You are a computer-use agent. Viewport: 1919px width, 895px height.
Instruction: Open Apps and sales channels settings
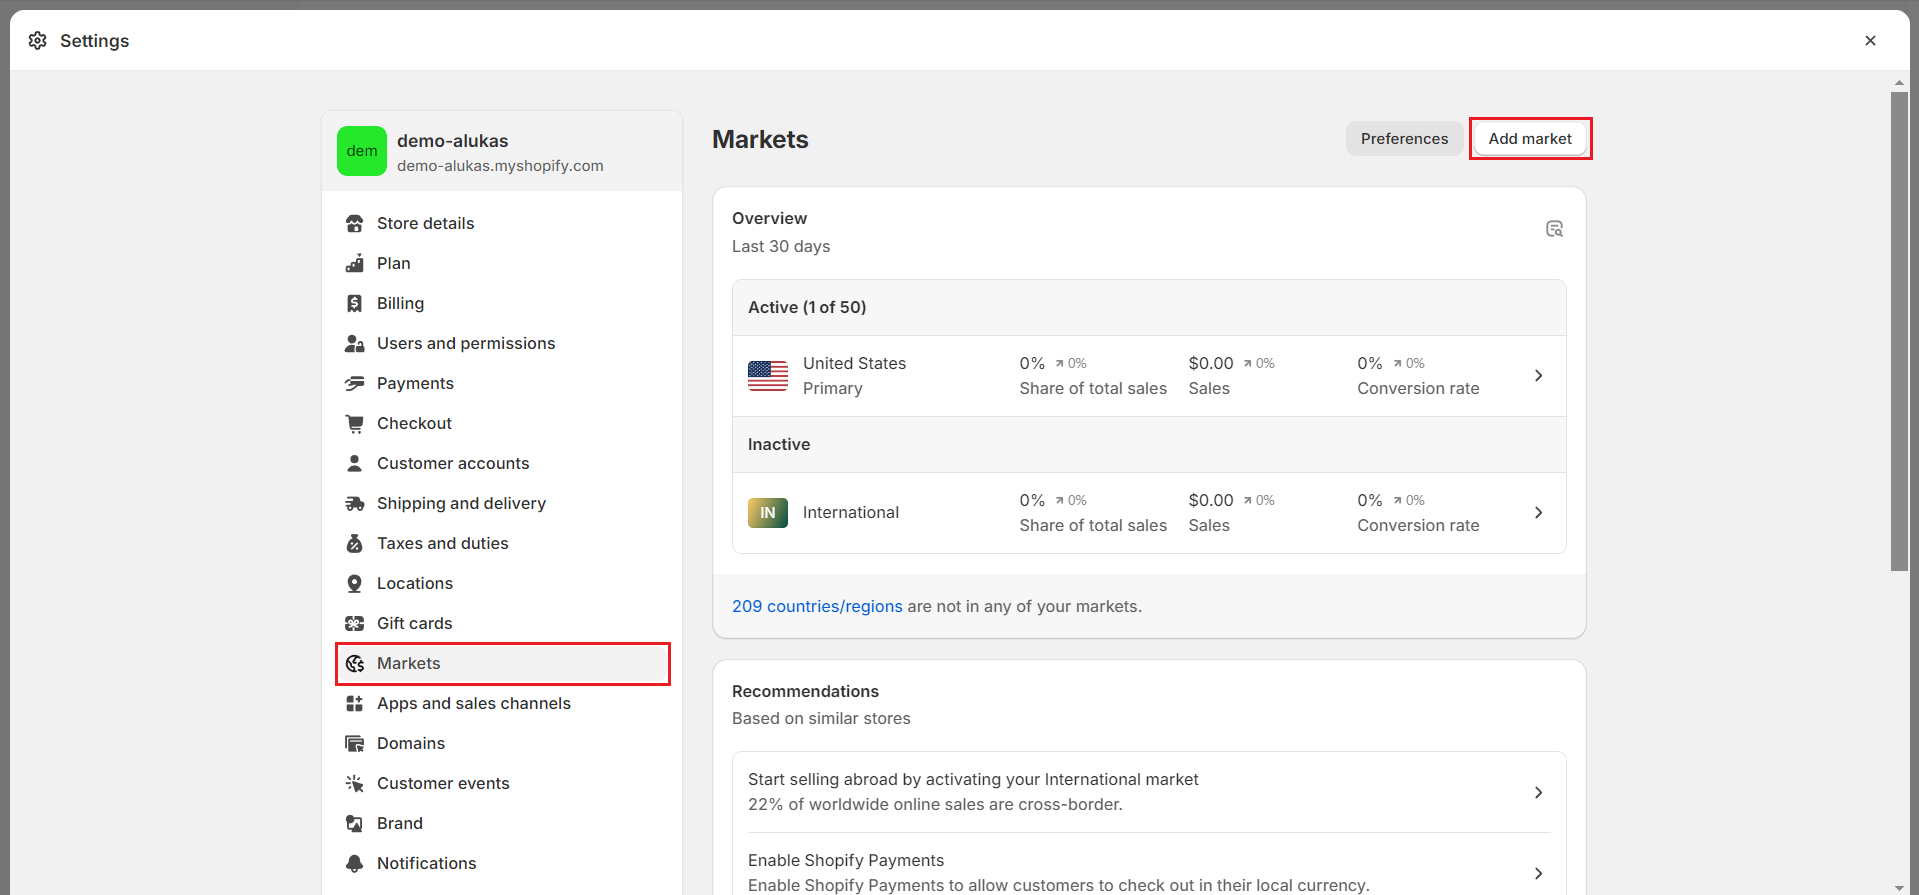[x=473, y=704]
